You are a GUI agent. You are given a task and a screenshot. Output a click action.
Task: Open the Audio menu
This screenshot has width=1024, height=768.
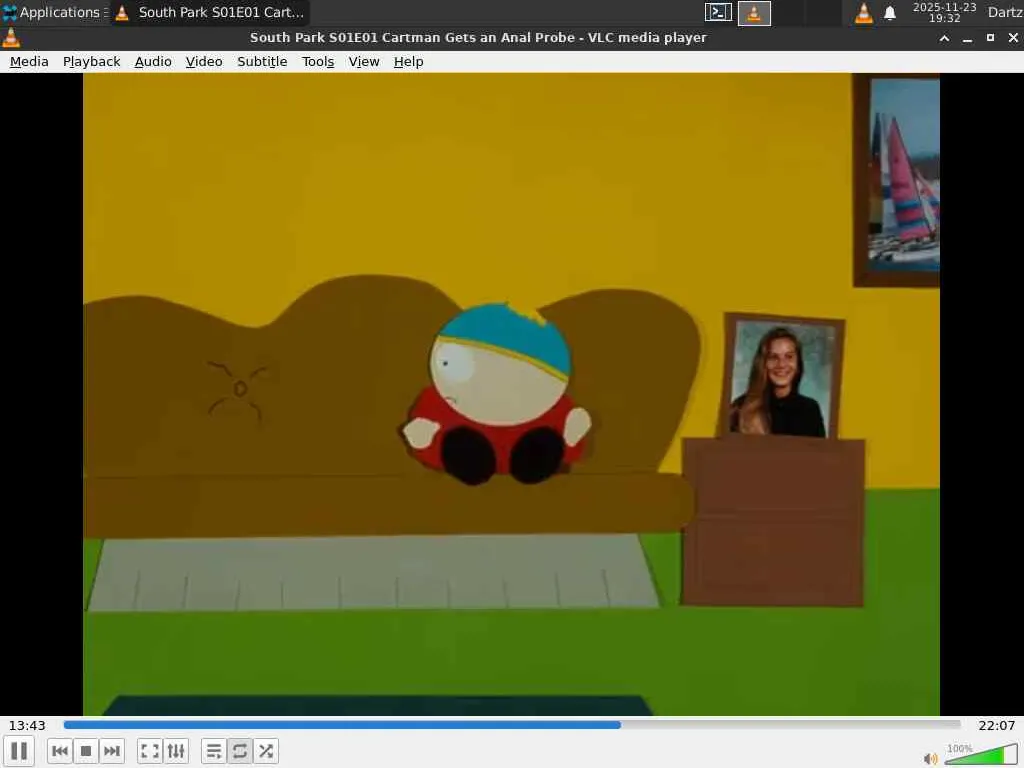153,61
